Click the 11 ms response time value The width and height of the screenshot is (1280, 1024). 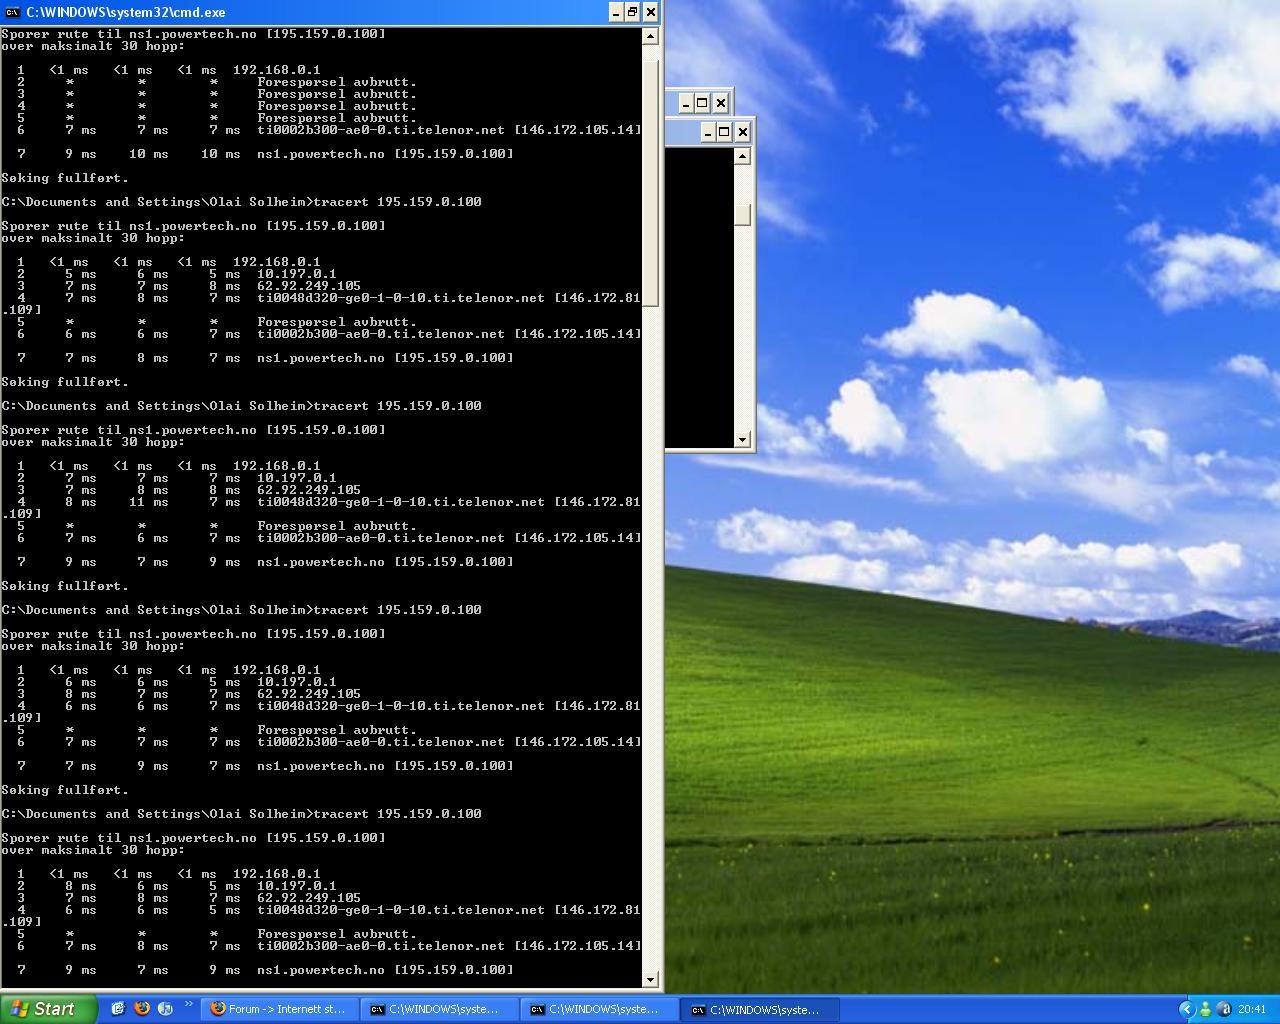(x=148, y=502)
